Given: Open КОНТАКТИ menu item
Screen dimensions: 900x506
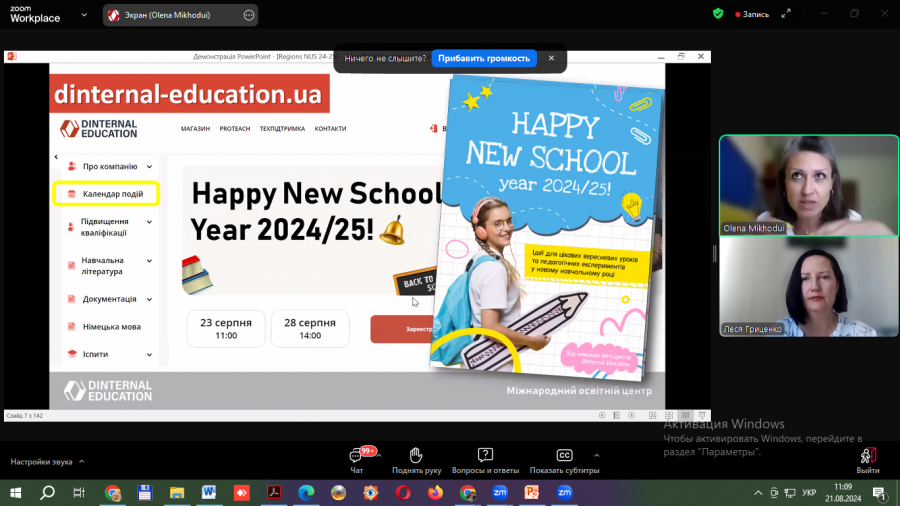Looking at the screenshot, I should [330, 129].
